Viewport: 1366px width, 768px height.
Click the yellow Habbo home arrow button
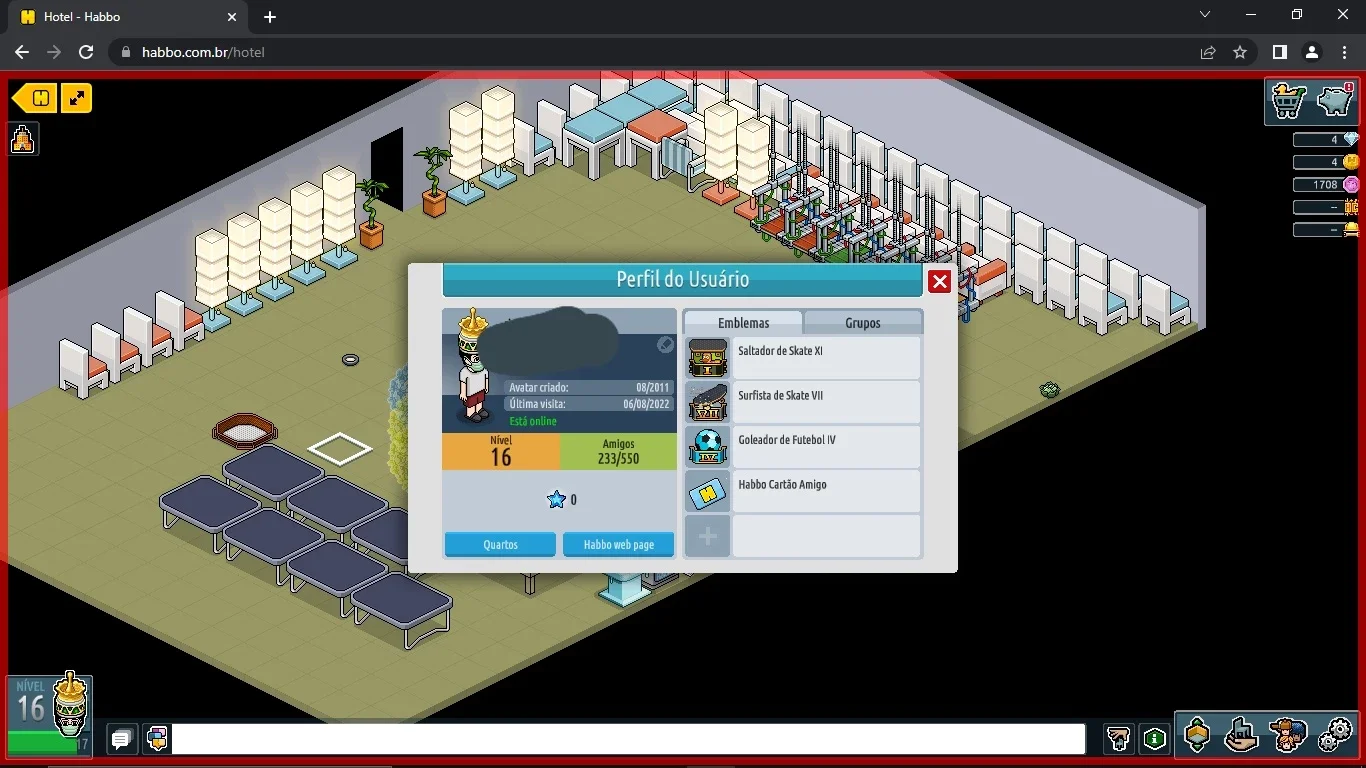[x=35, y=98]
